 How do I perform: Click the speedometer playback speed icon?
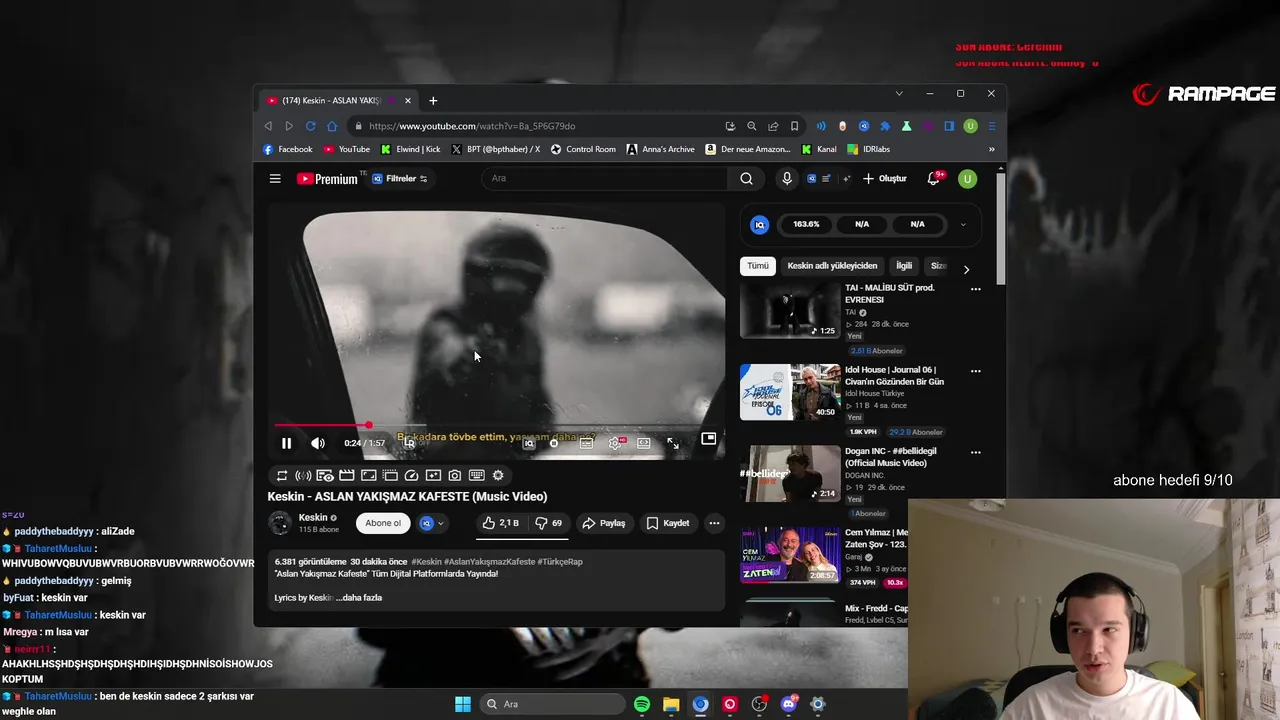(411, 476)
